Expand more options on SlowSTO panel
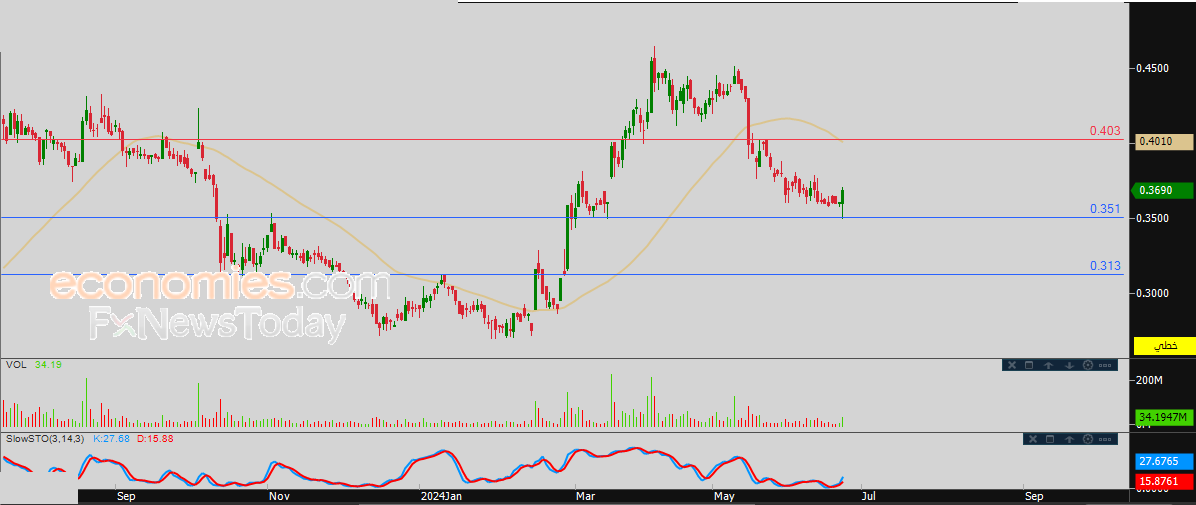The height and width of the screenshot is (505, 1196). pyautogui.click(x=1106, y=439)
